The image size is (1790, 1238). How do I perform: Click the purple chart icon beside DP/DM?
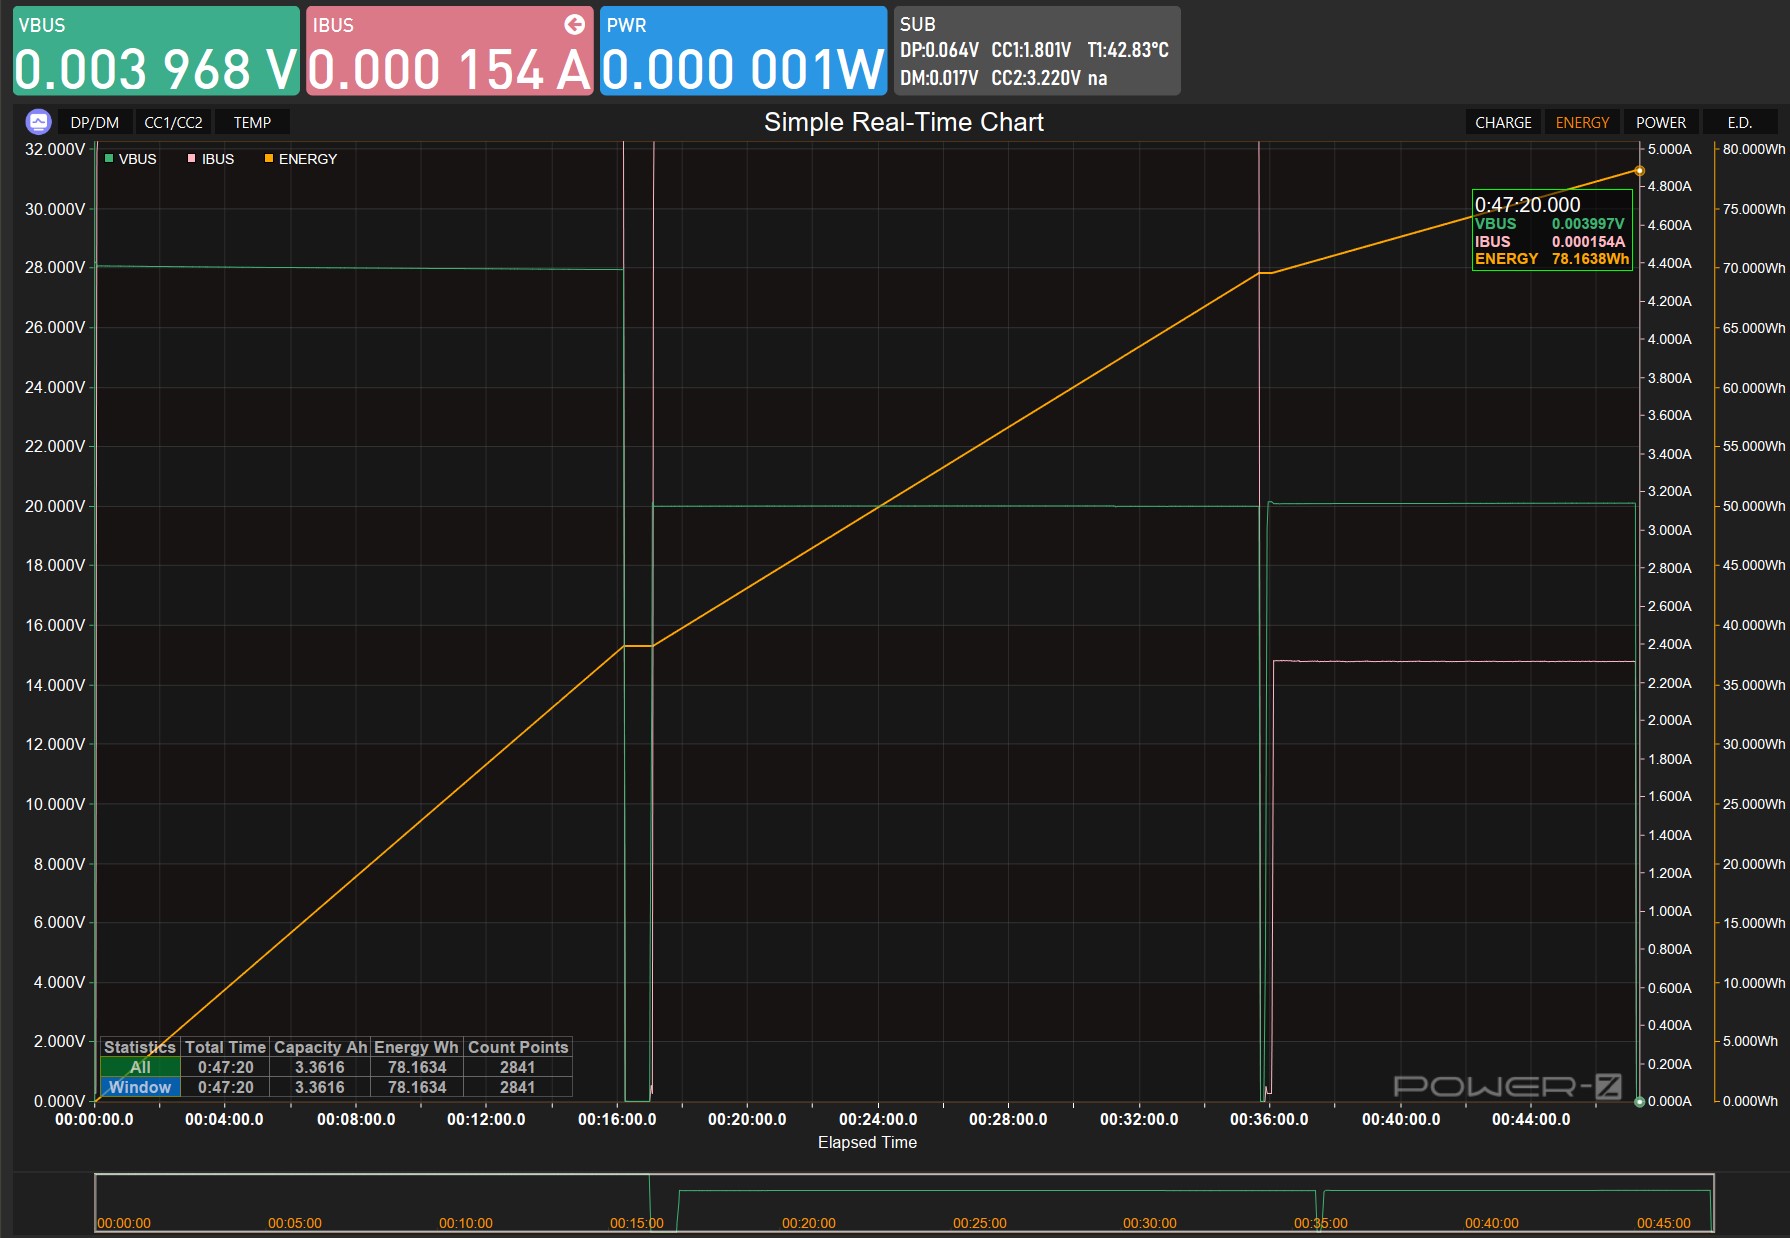click(x=38, y=122)
